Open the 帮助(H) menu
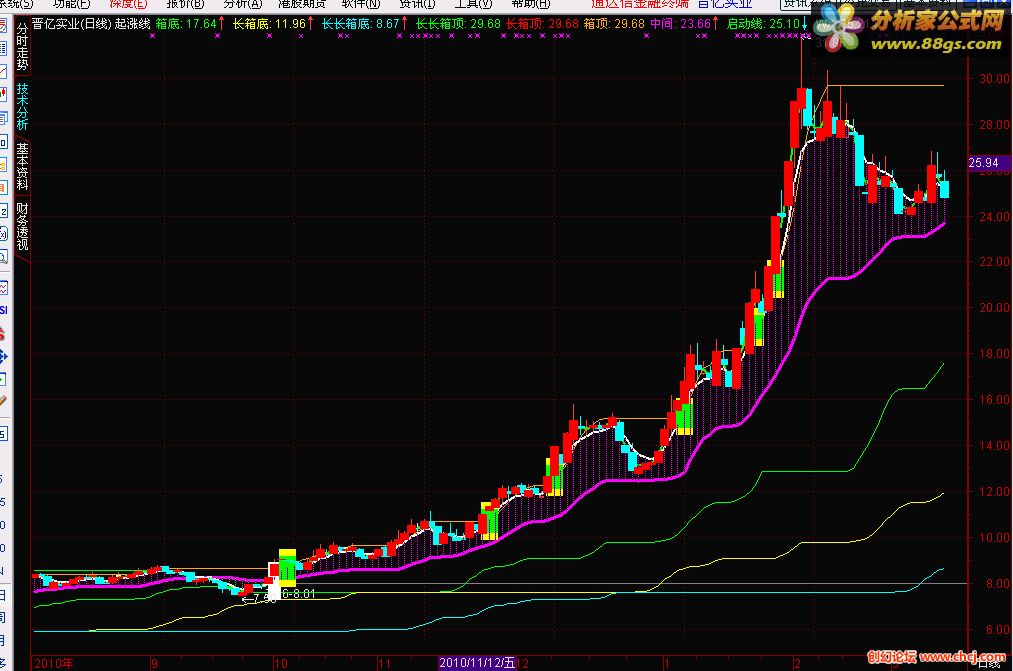Image resolution: width=1013 pixels, height=671 pixels. 530,4
